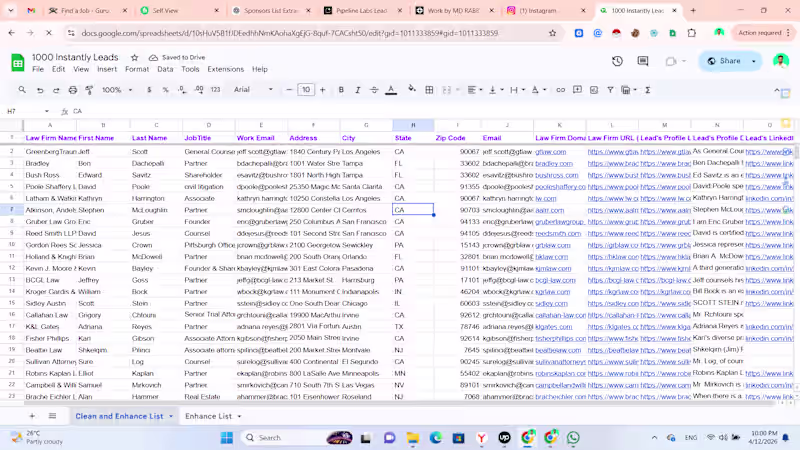
Task: Open the text color picker
Action: click(391, 90)
